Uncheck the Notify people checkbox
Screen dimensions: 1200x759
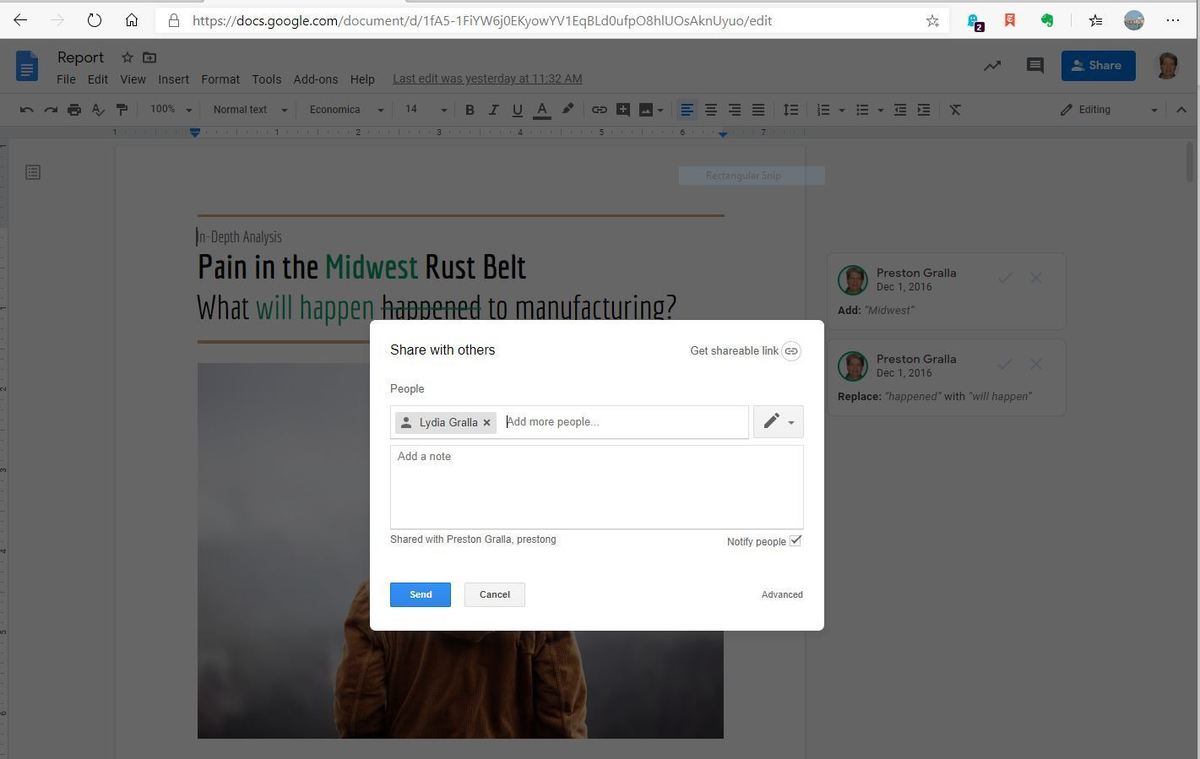coord(795,541)
